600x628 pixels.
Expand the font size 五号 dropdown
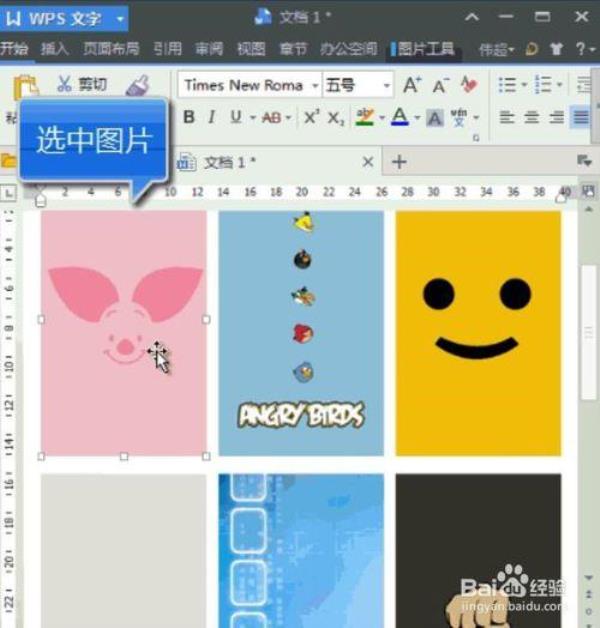[x=387, y=85]
